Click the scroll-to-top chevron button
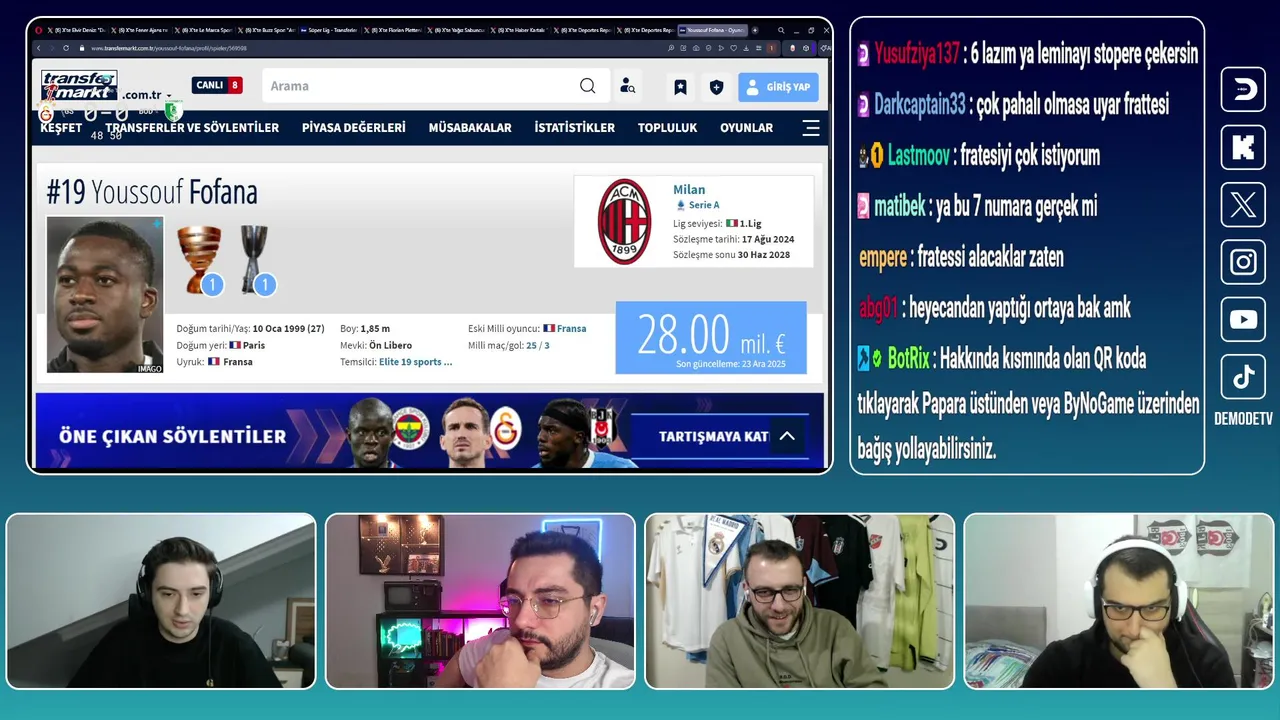This screenshot has height=720, width=1280. click(787, 436)
